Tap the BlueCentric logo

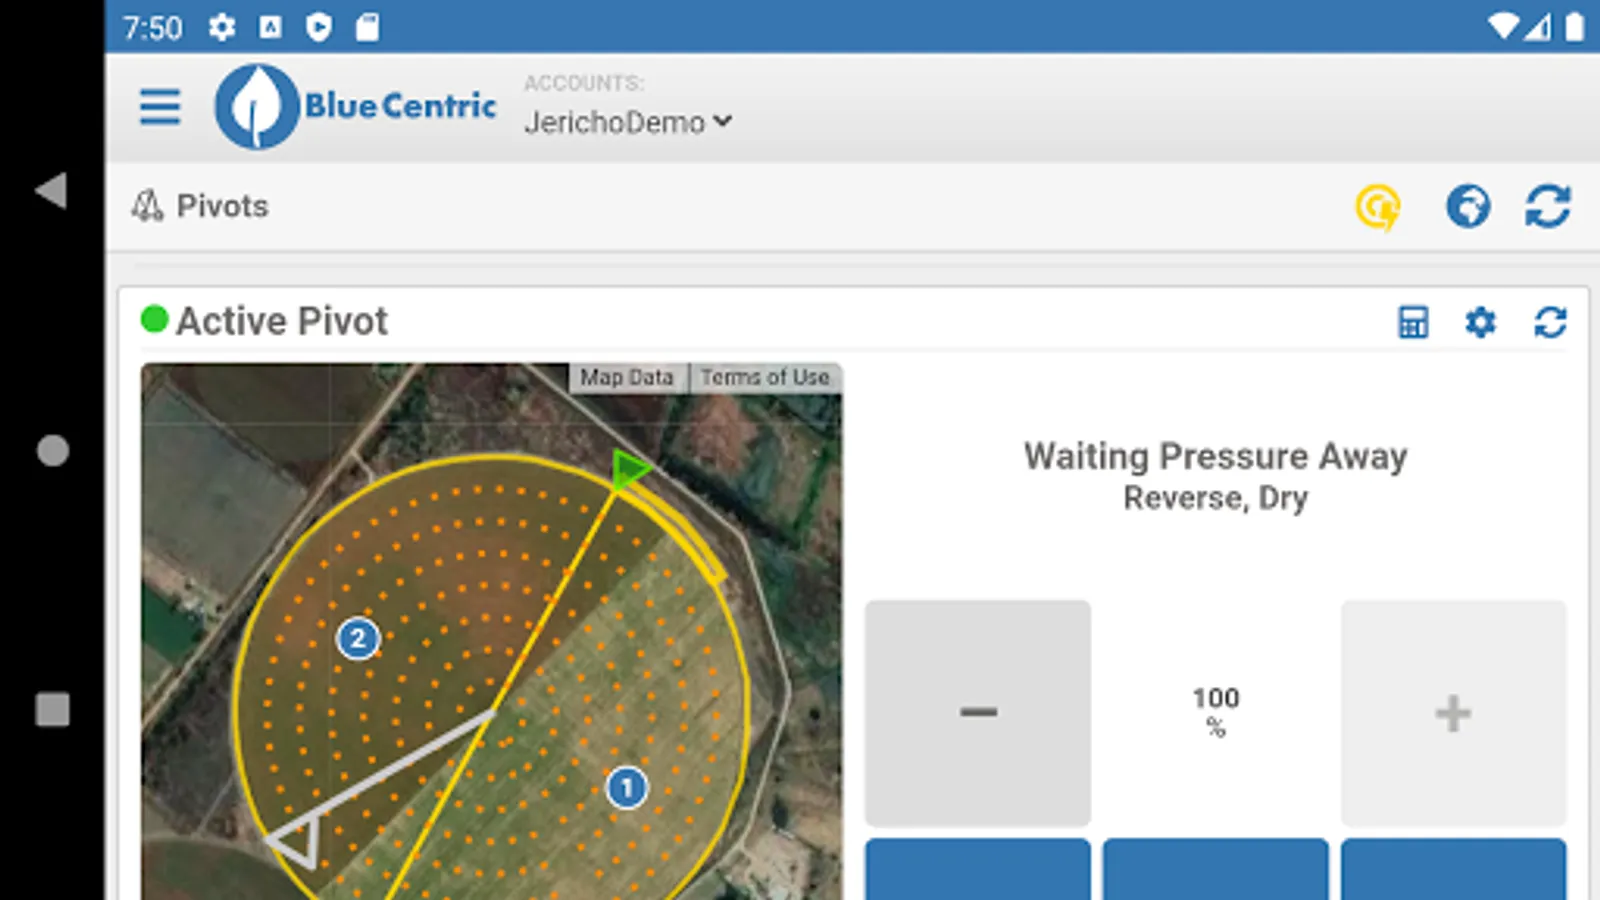point(355,107)
